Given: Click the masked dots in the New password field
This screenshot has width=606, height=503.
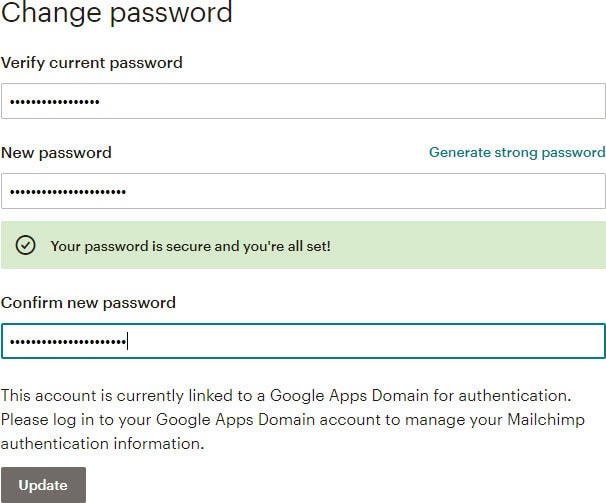Looking at the screenshot, I should [x=68, y=191].
